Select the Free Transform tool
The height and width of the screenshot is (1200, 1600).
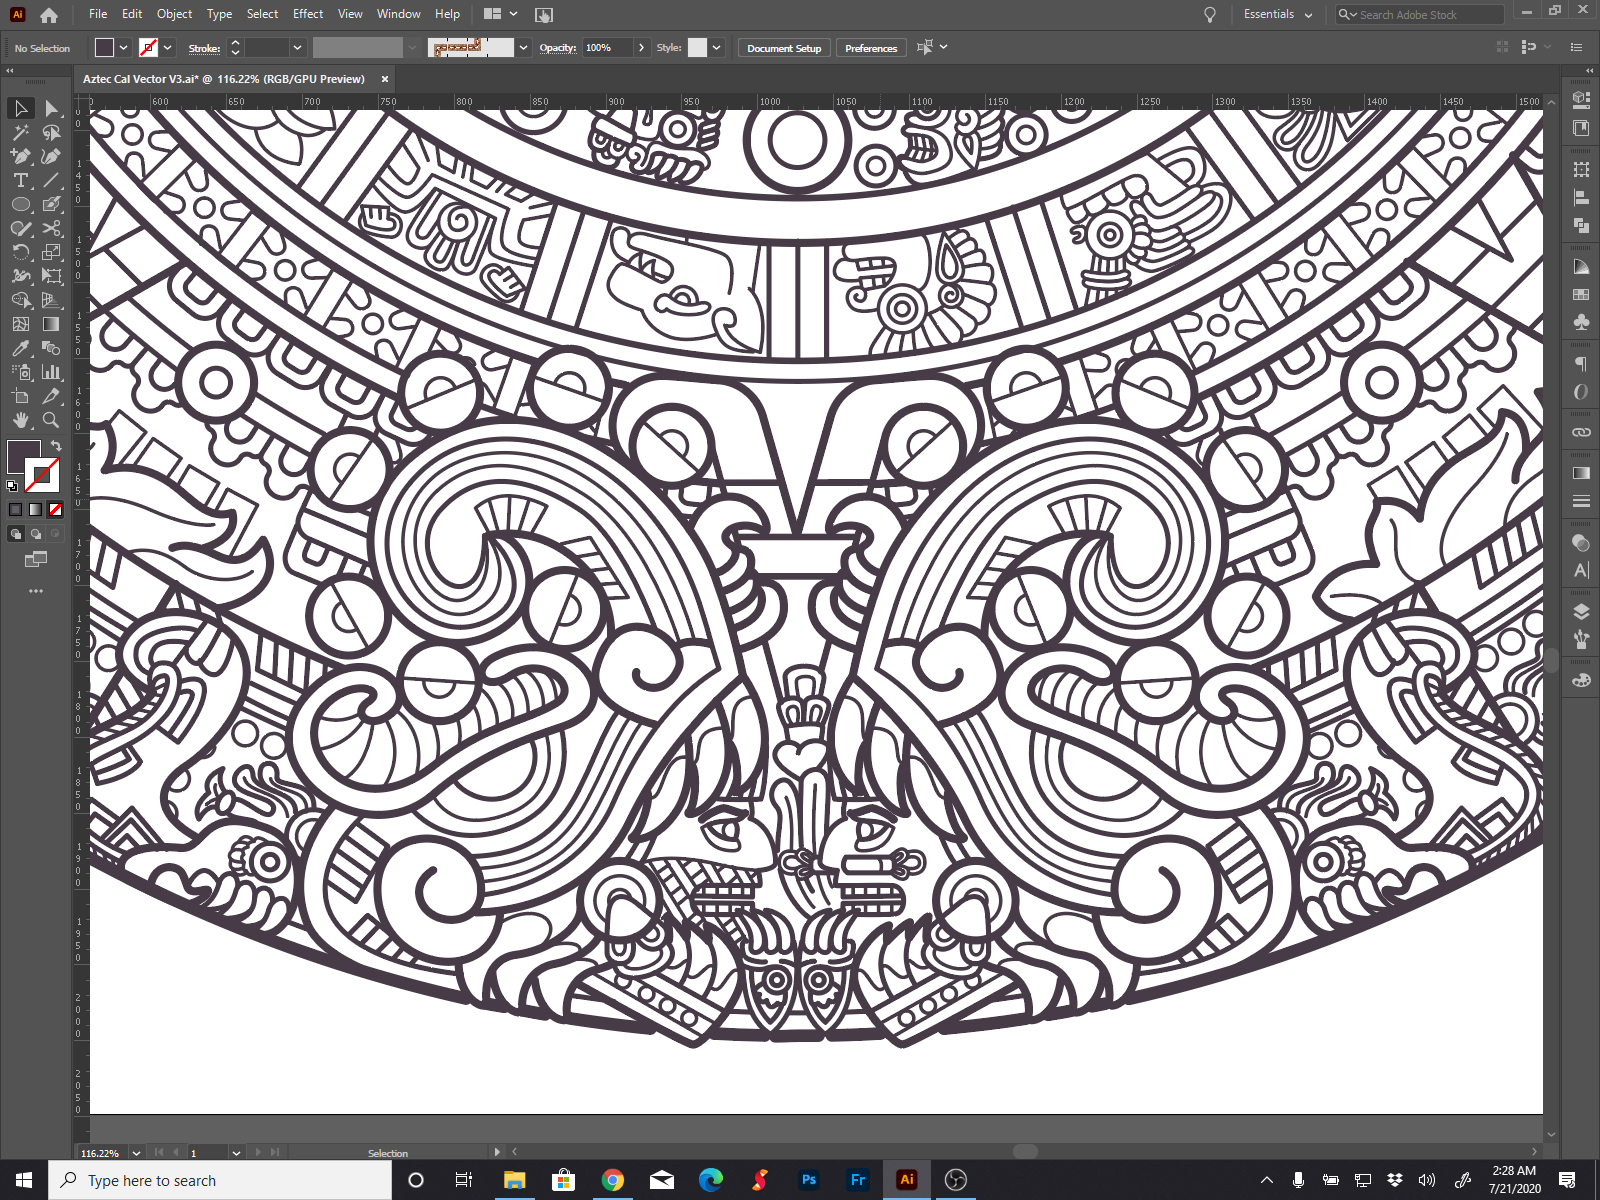pyautogui.click(x=51, y=276)
